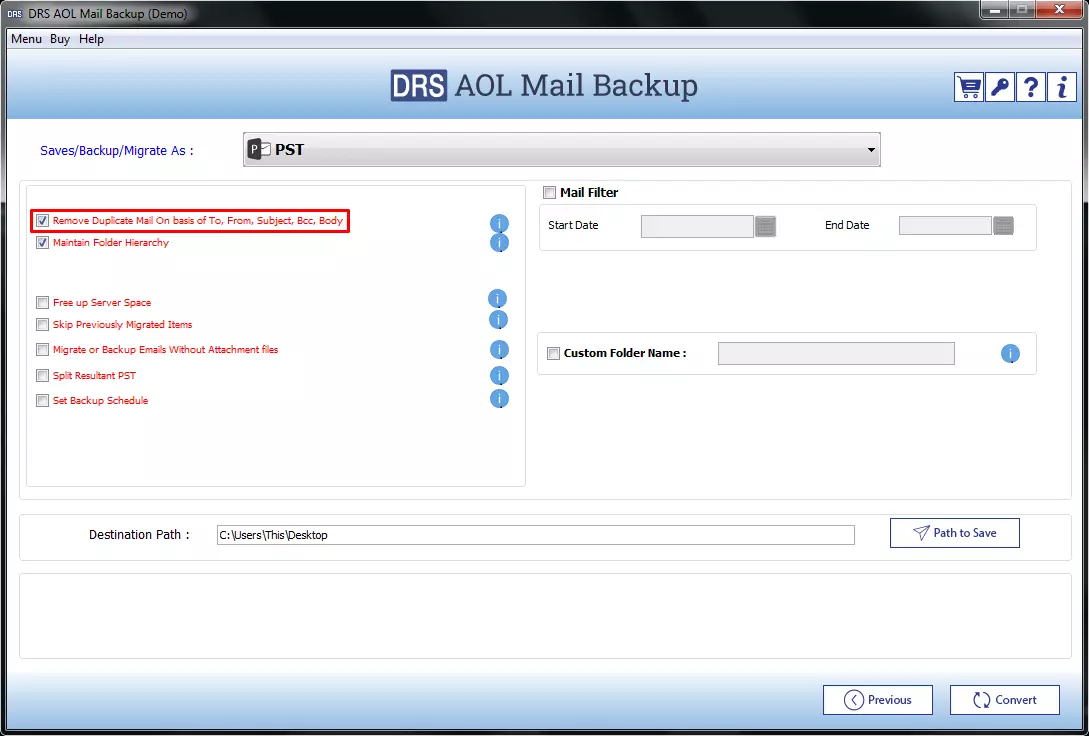Click the Custom Folder Name input field
Image resolution: width=1089 pixels, height=736 pixels.
[x=836, y=353]
